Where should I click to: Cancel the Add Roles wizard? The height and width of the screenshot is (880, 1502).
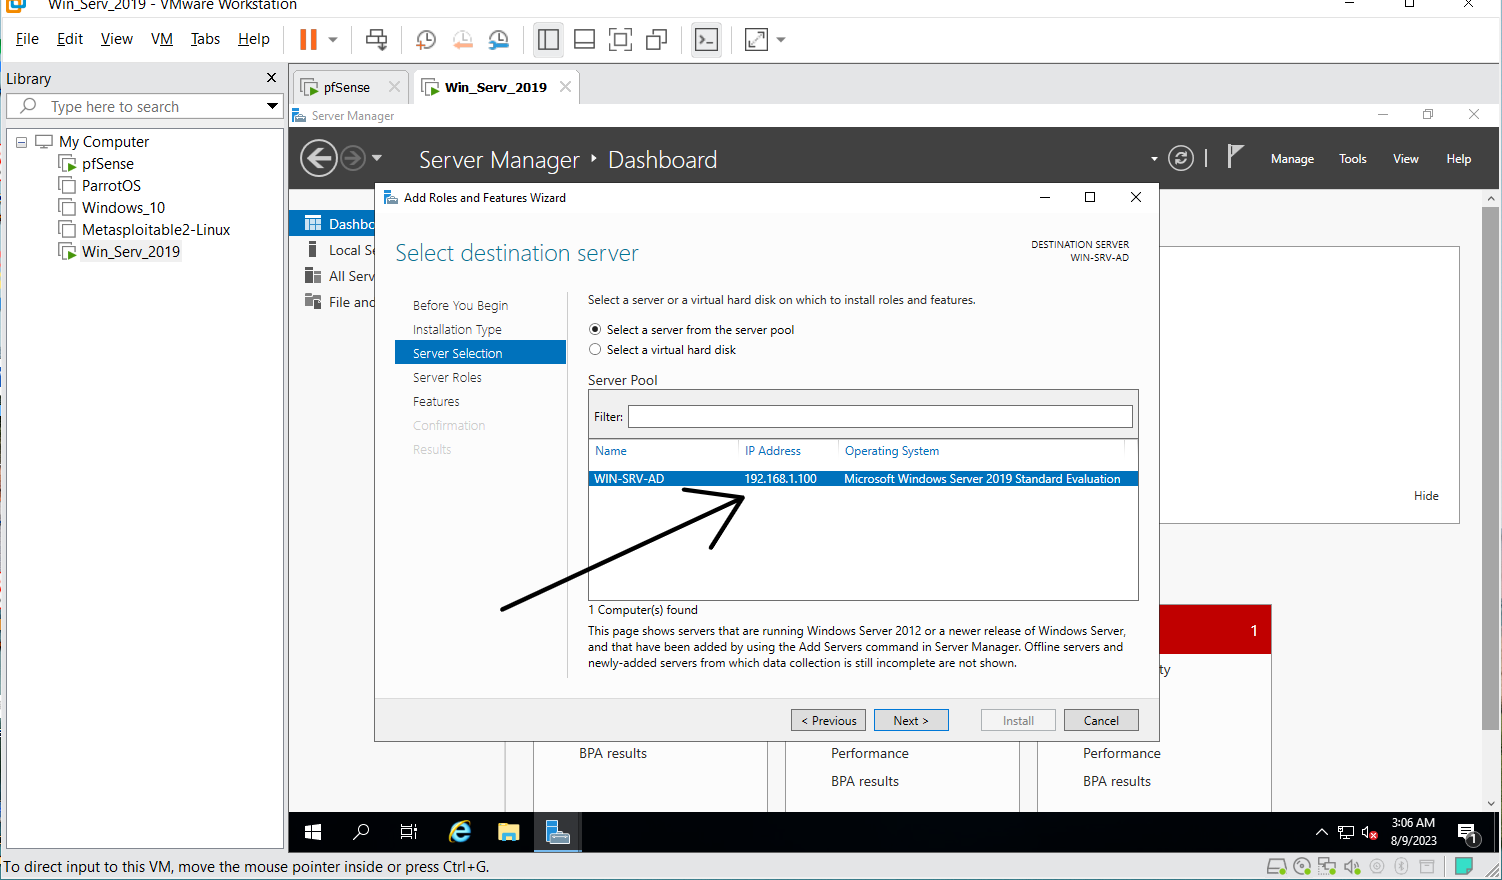point(1101,720)
